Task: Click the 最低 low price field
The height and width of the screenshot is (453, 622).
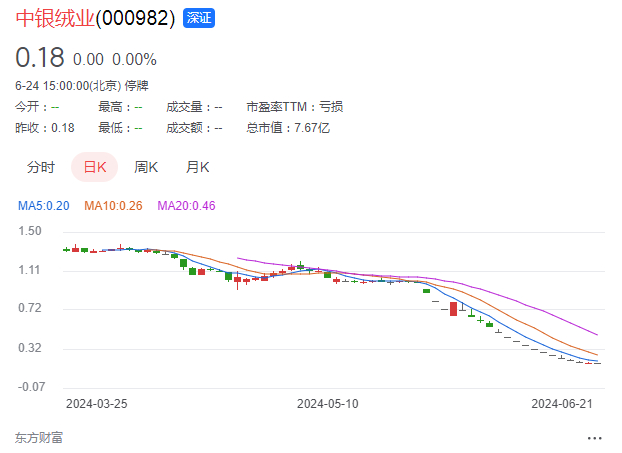Action: (120, 128)
